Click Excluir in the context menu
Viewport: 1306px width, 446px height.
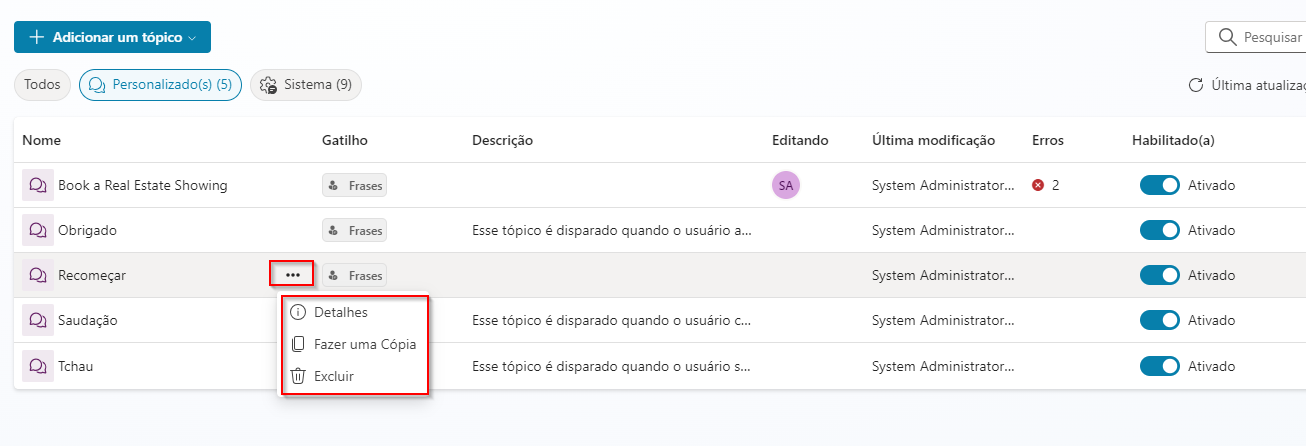tap(333, 376)
